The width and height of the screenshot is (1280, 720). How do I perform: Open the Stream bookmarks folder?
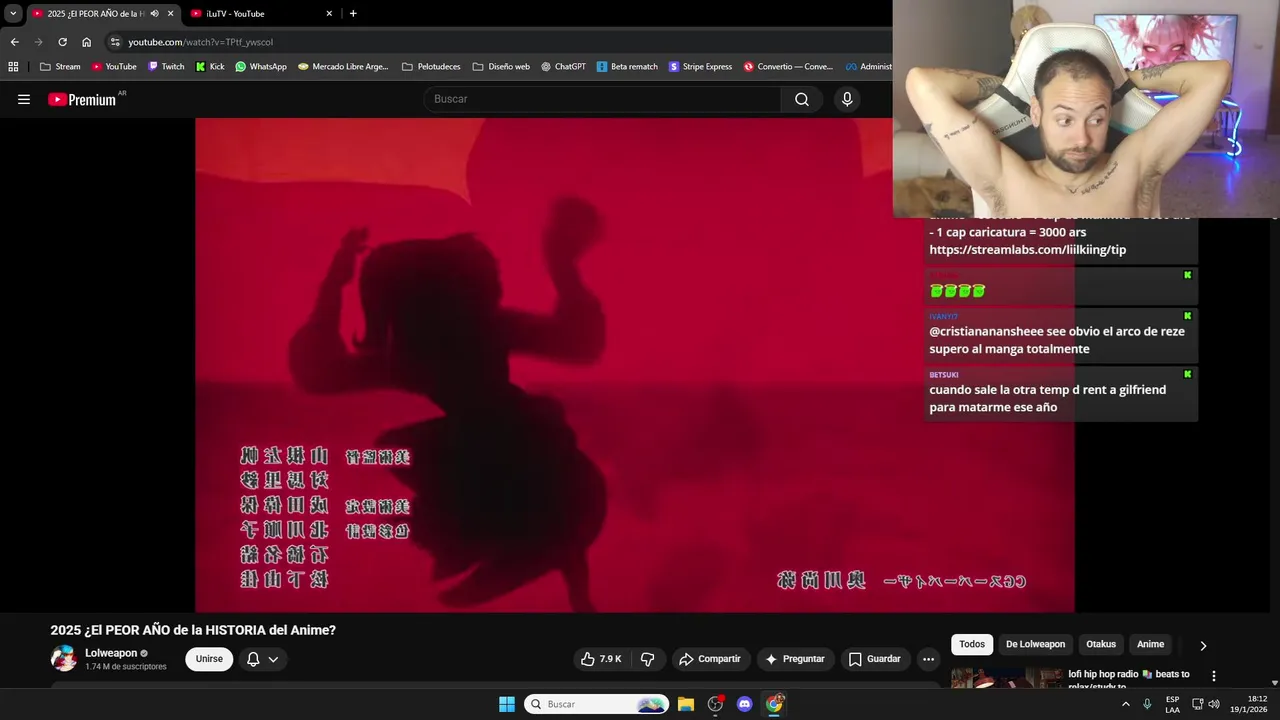click(x=60, y=67)
